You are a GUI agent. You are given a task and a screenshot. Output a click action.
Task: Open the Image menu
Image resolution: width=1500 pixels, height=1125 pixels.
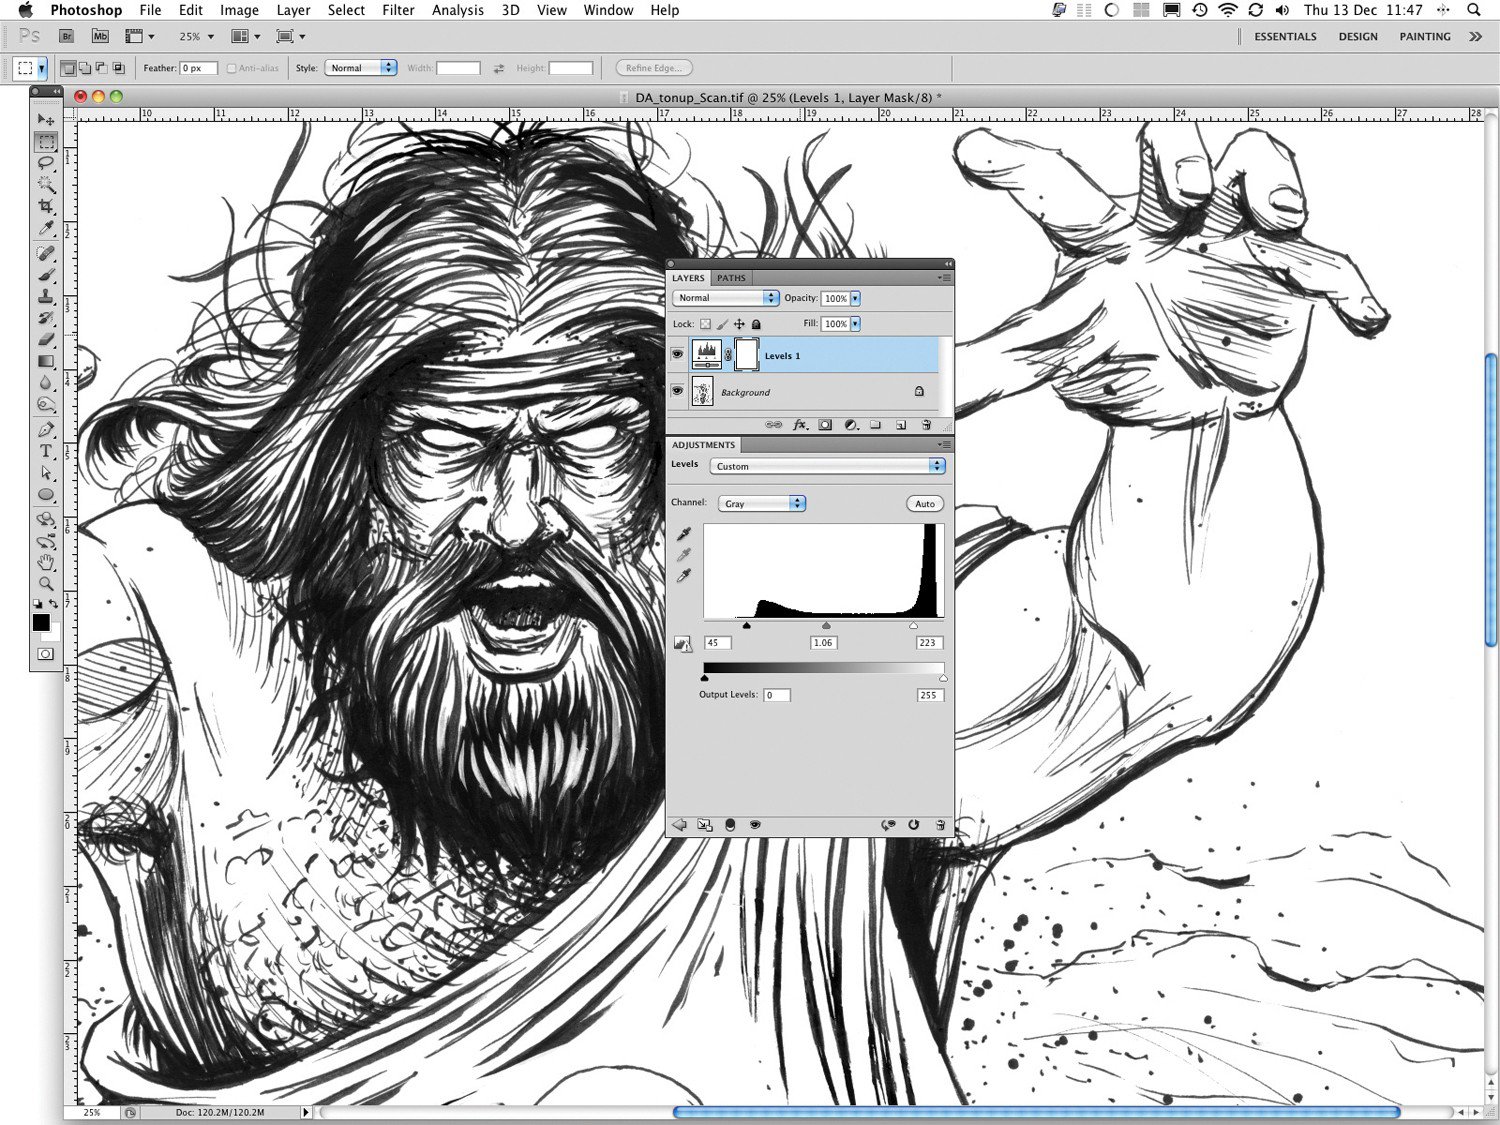coord(239,10)
